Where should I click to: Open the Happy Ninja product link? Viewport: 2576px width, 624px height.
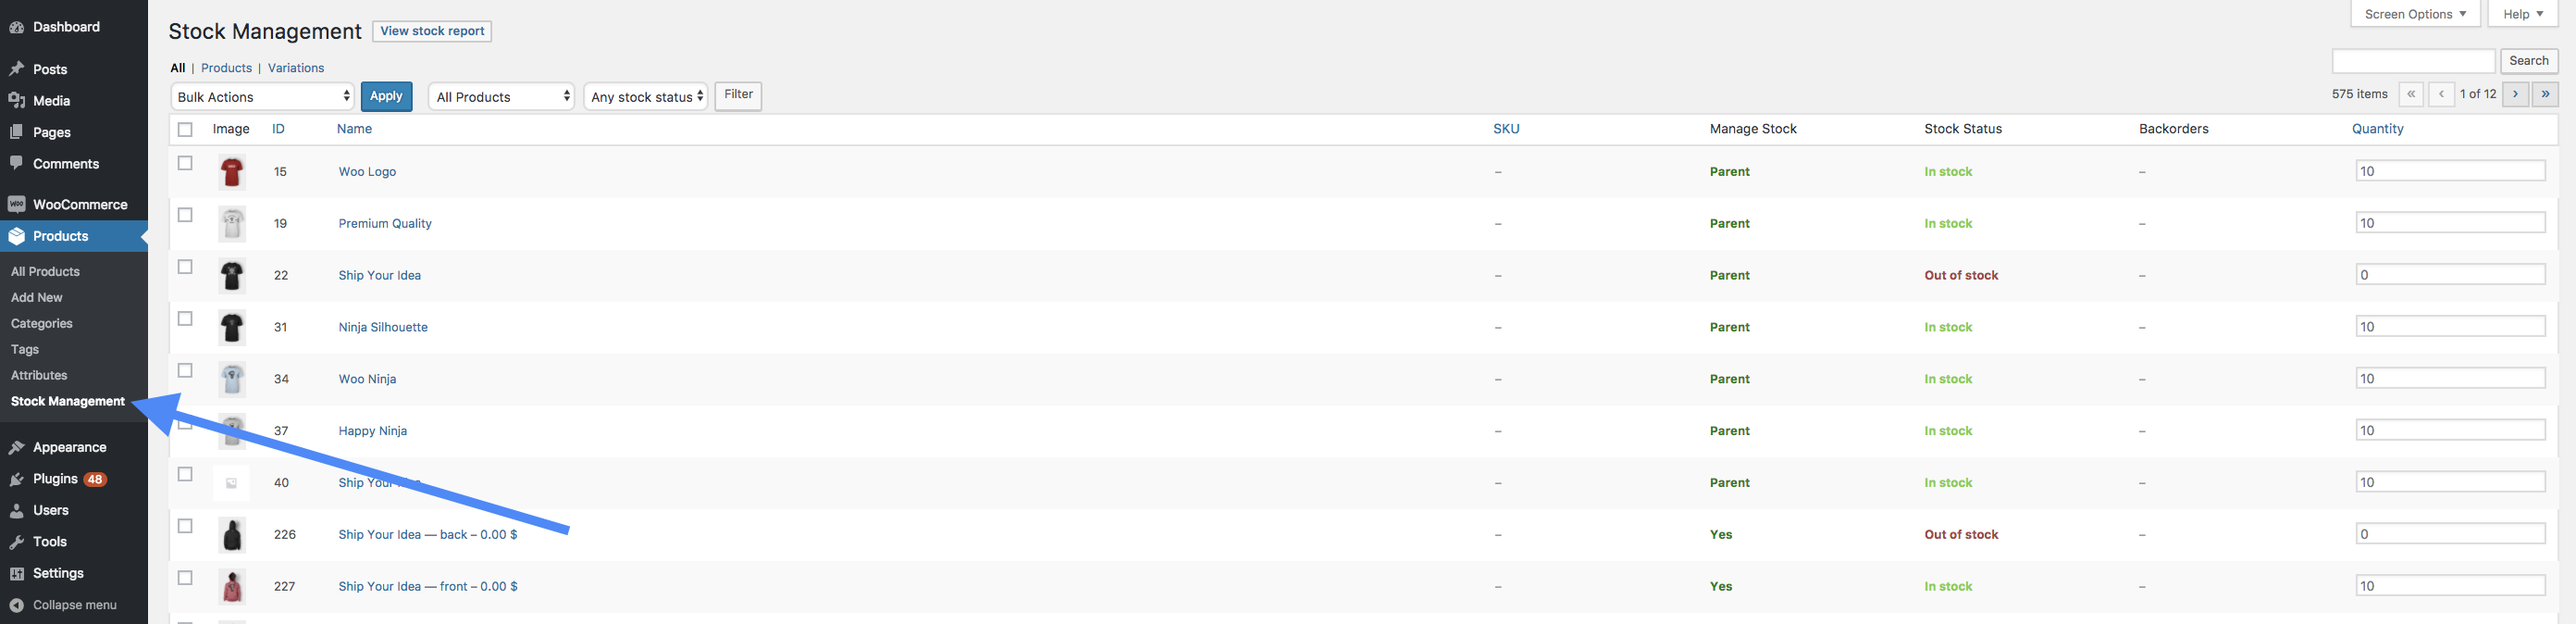pos(372,431)
